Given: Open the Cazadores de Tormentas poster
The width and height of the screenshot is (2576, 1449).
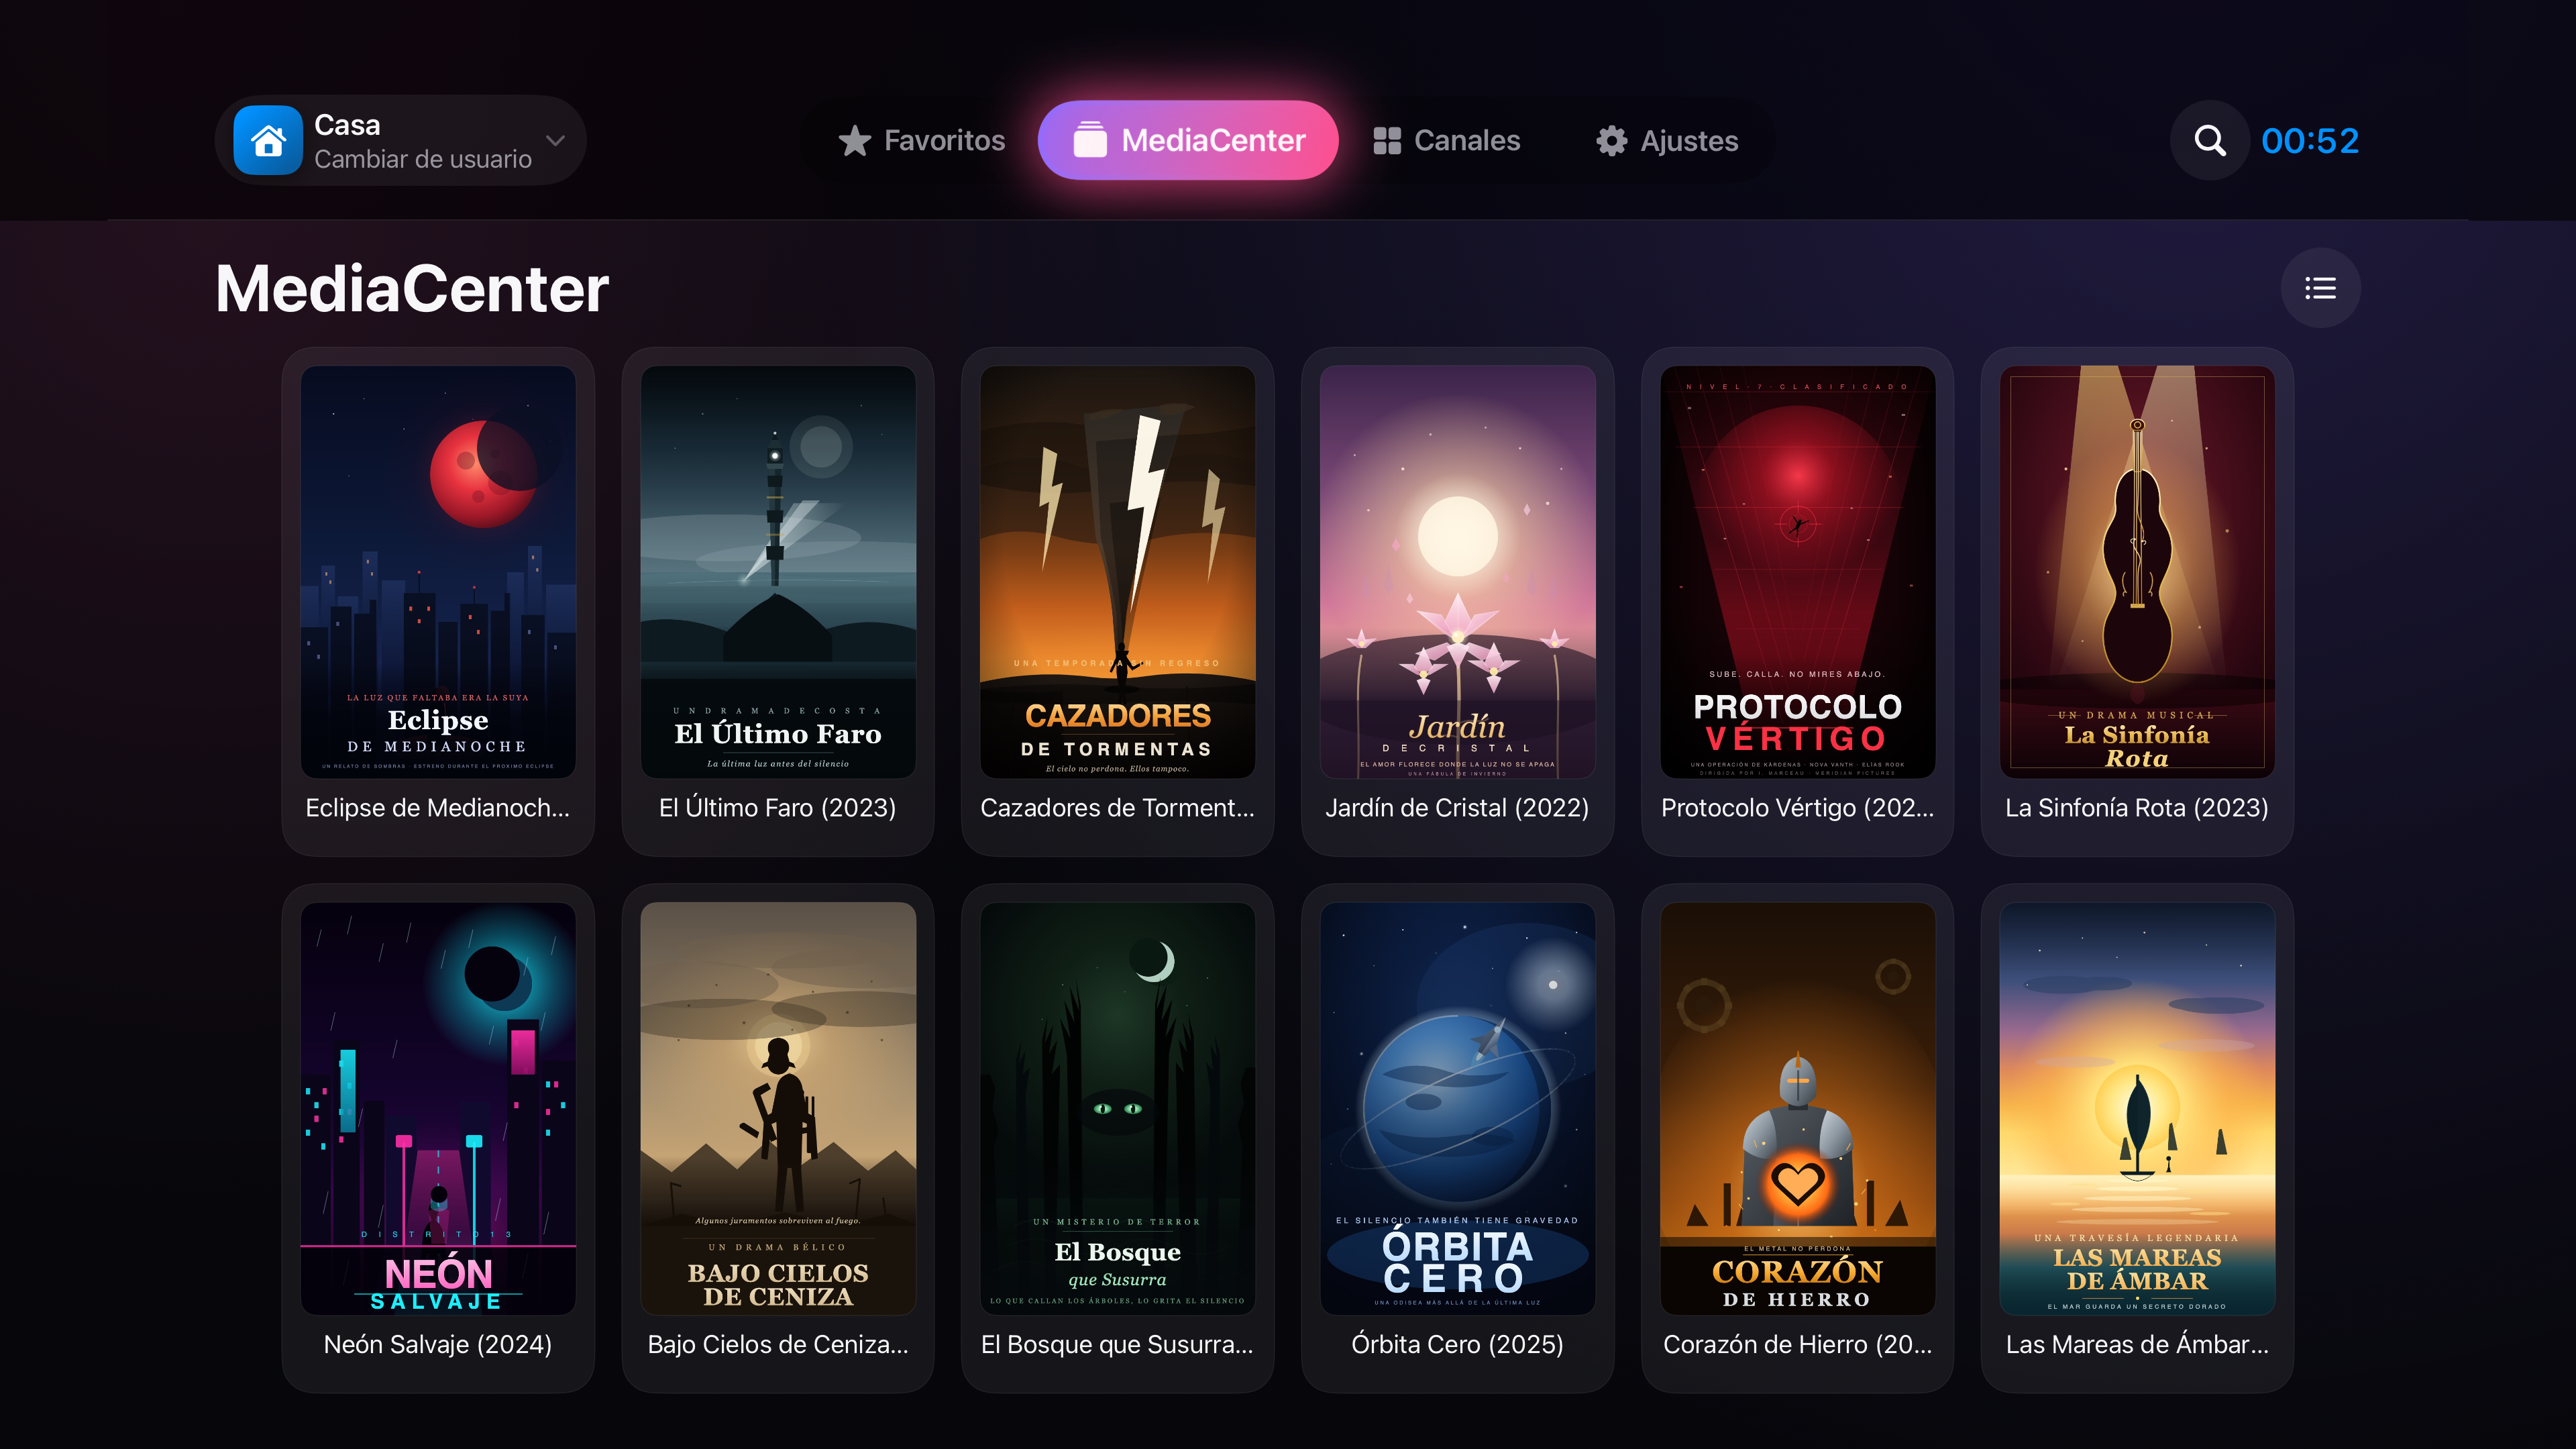Looking at the screenshot, I should [1118, 572].
